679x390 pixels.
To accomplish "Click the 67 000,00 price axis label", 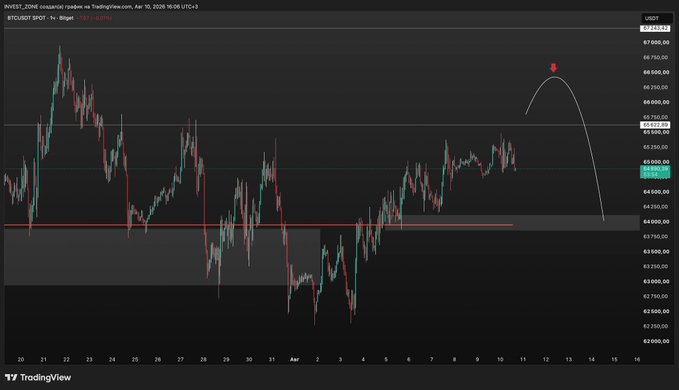I will click(656, 42).
